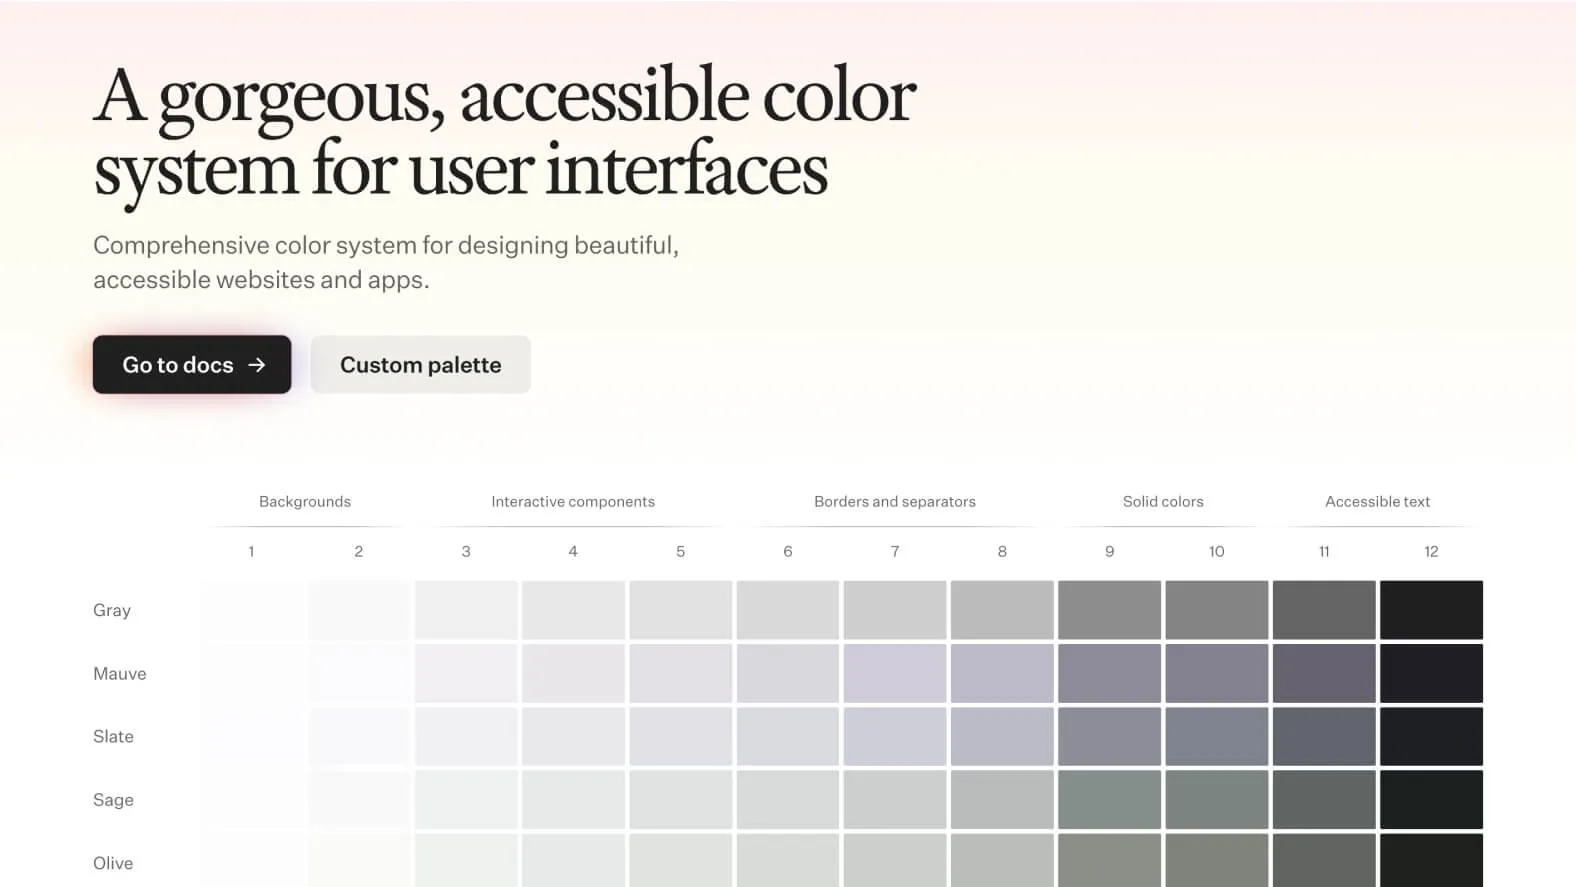Screen dimensions: 1576x887
Task: Pick the Slate step 9 swatch
Action: click(x=1109, y=736)
